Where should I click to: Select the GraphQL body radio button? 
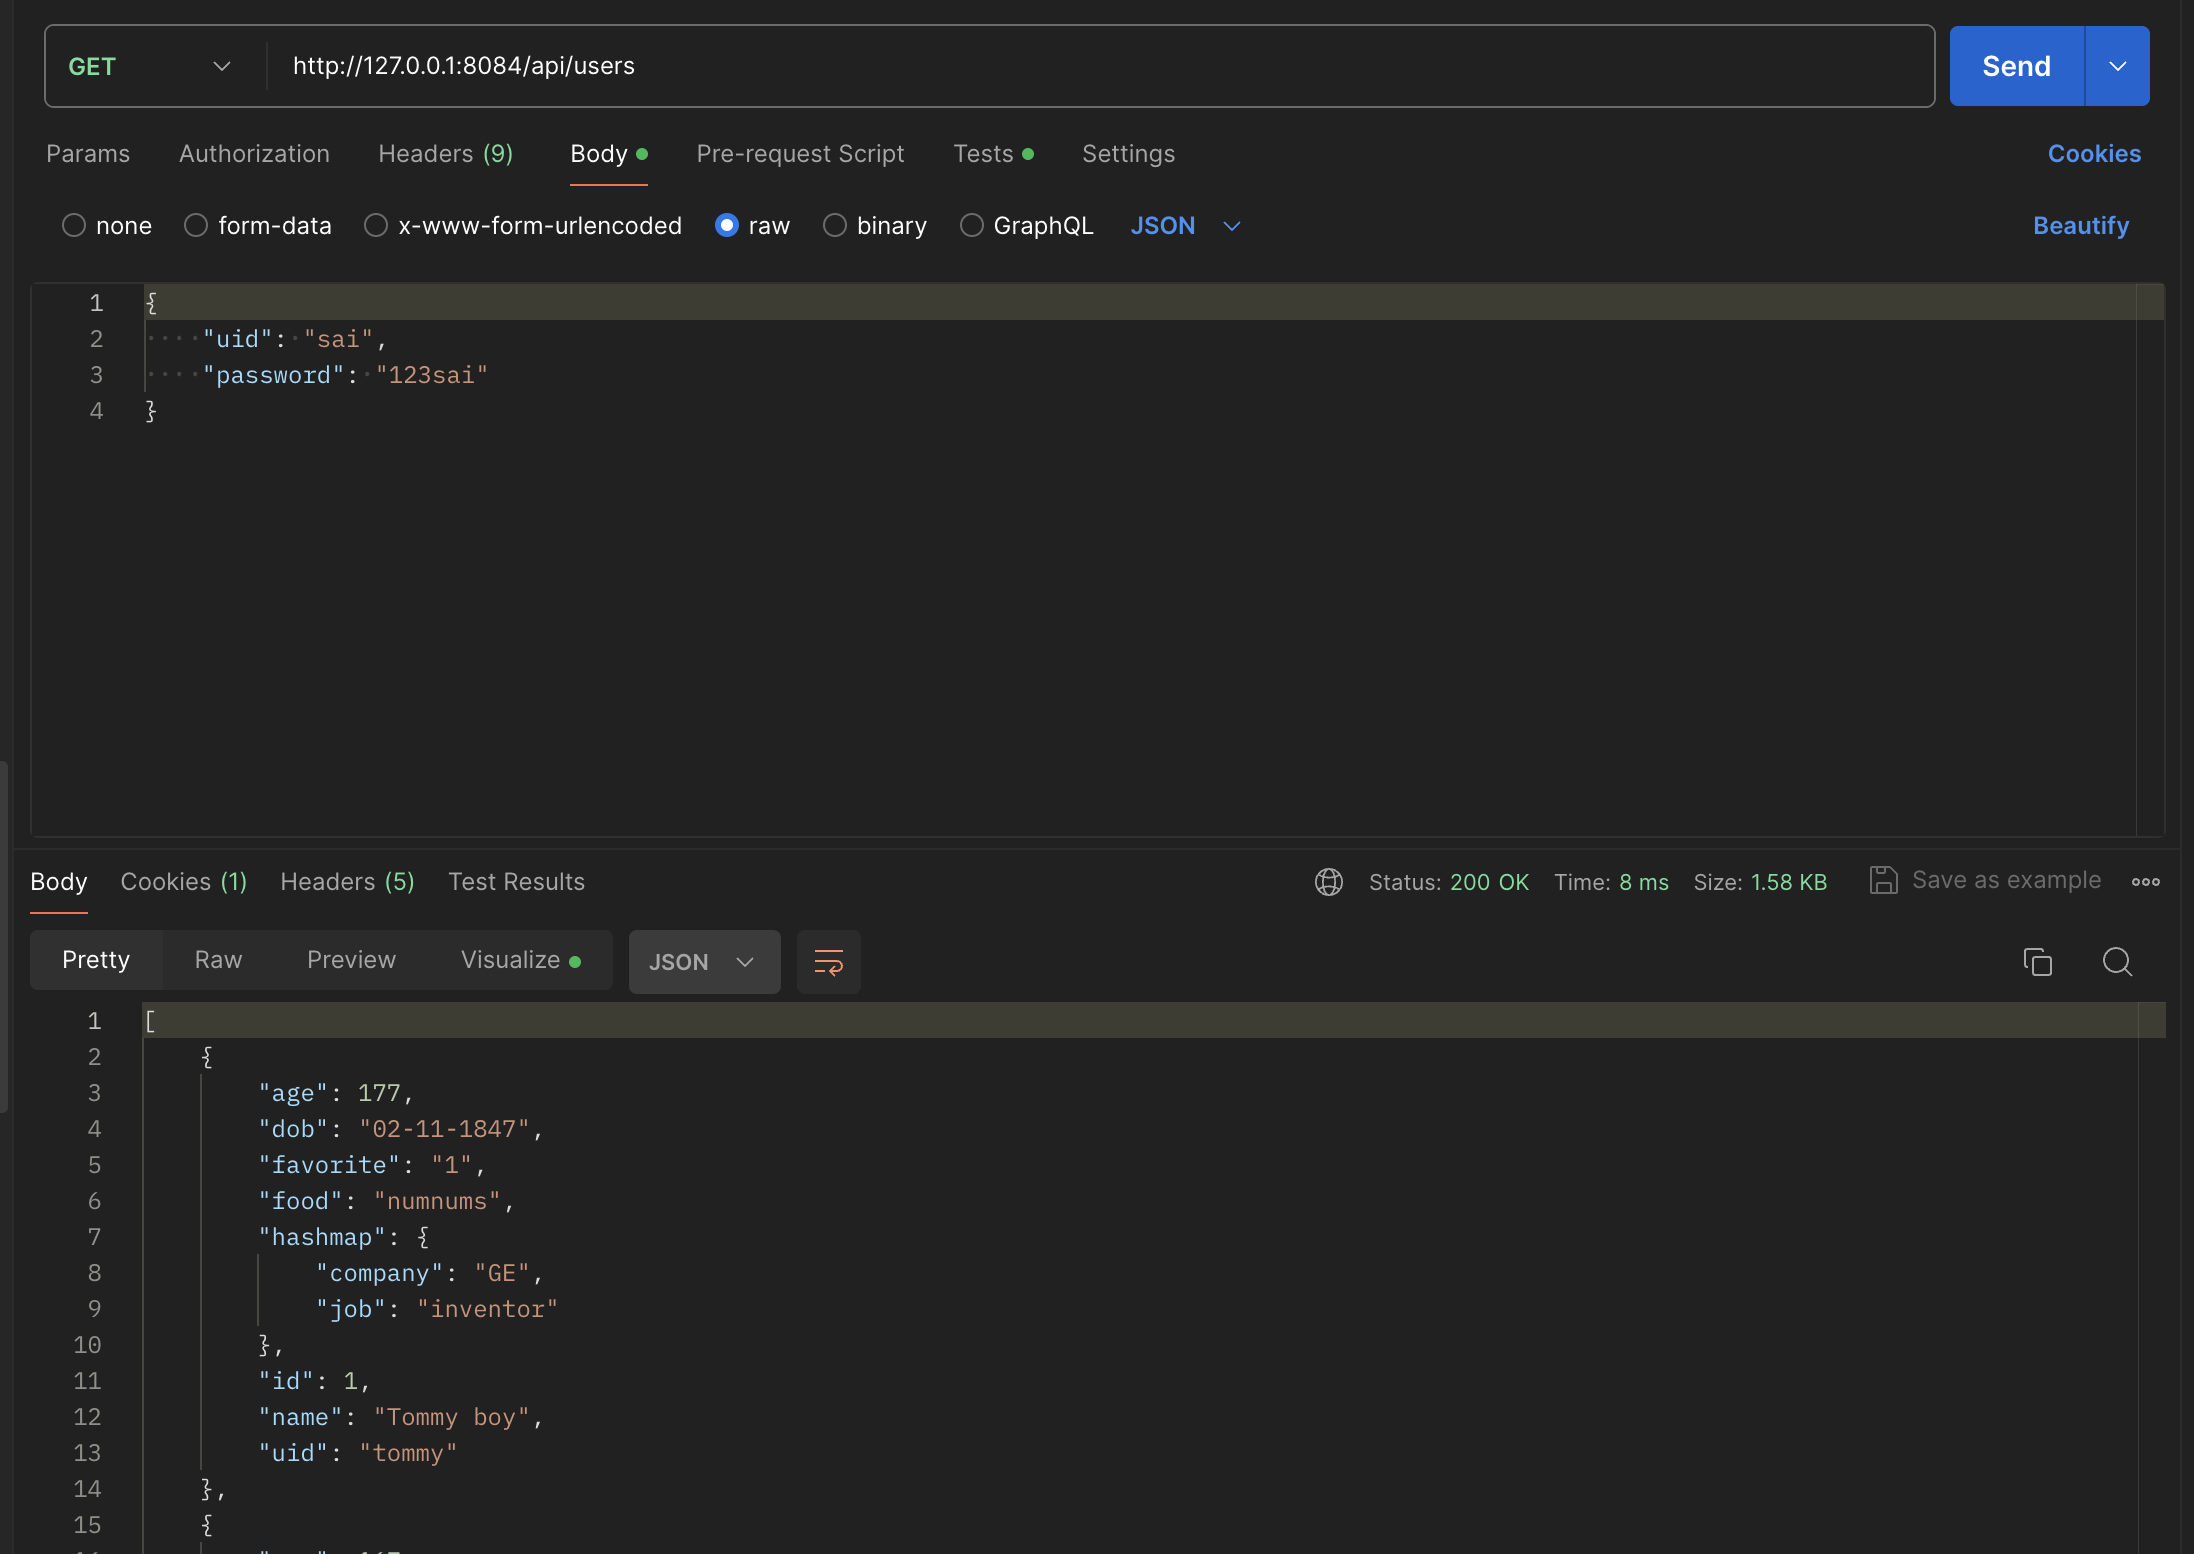pos(972,226)
